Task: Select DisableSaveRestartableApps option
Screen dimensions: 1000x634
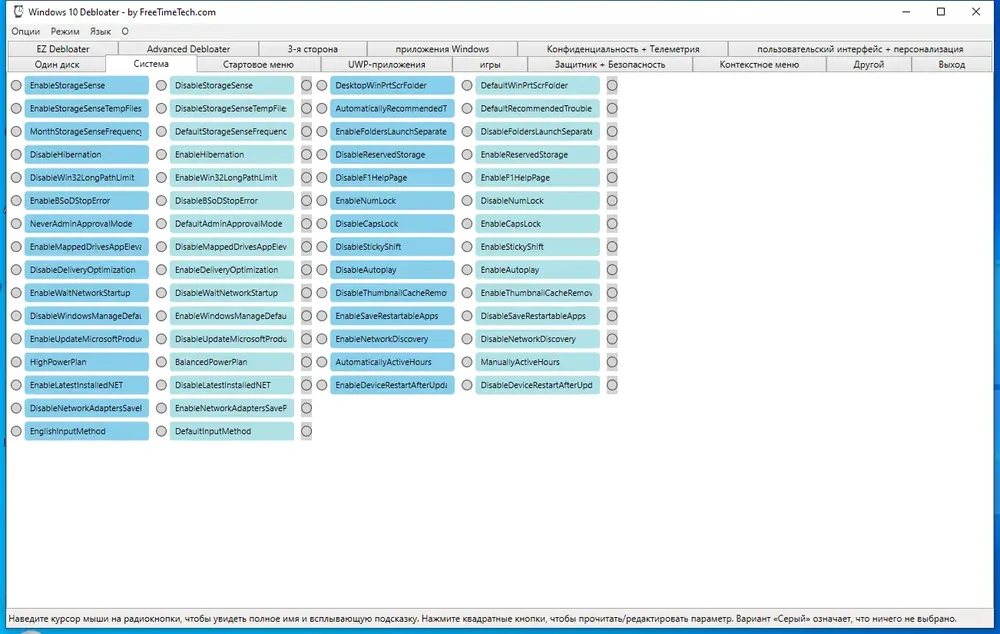Action: pos(467,316)
